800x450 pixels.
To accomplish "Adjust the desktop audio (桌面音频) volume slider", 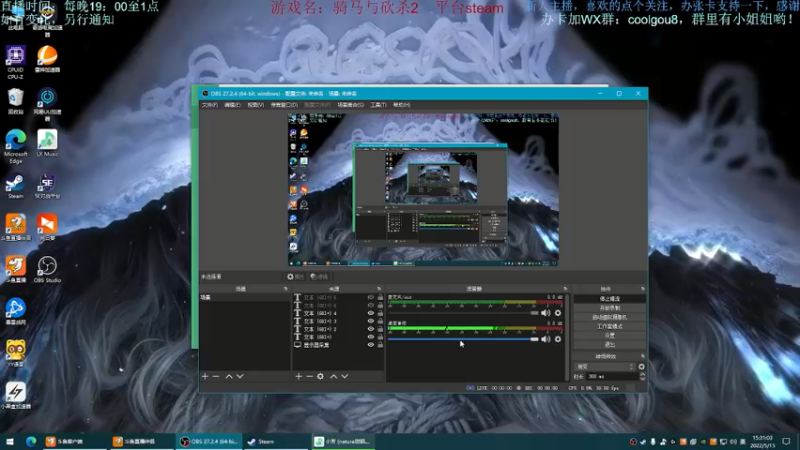I will pyautogui.click(x=463, y=339).
